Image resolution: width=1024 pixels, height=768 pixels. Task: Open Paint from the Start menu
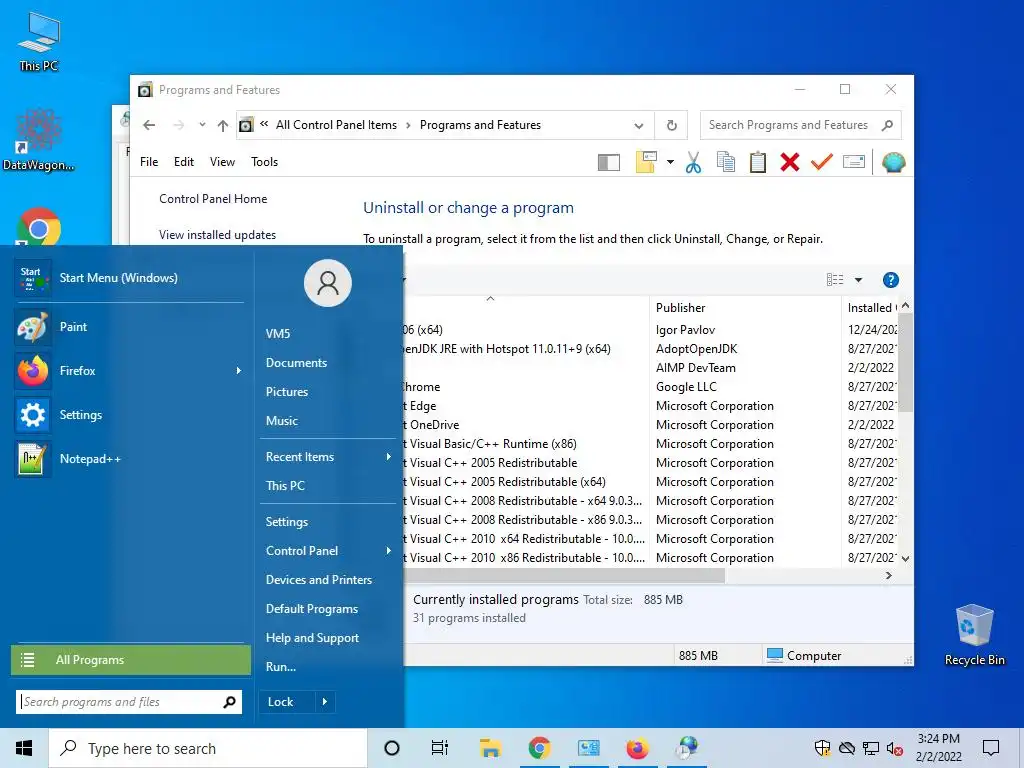(x=129, y=327)
